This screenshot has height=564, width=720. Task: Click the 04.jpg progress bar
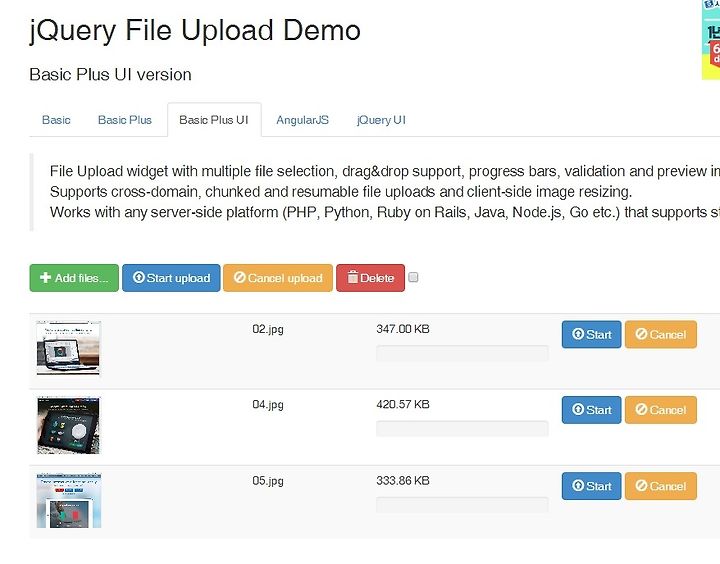coord(462,429)
